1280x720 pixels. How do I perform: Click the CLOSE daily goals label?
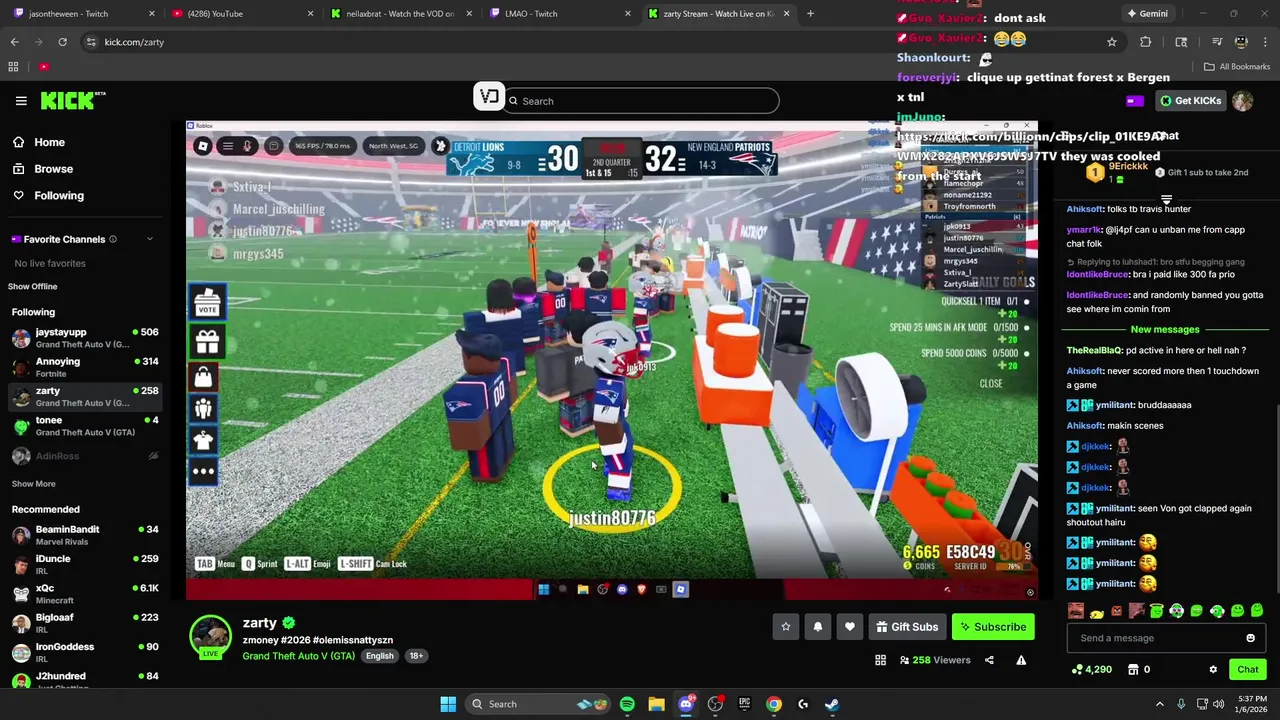(x=990, y=384)
